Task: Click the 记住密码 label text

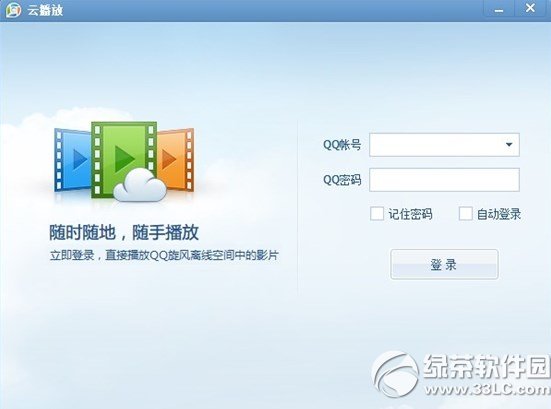Action: pos(410,214)
